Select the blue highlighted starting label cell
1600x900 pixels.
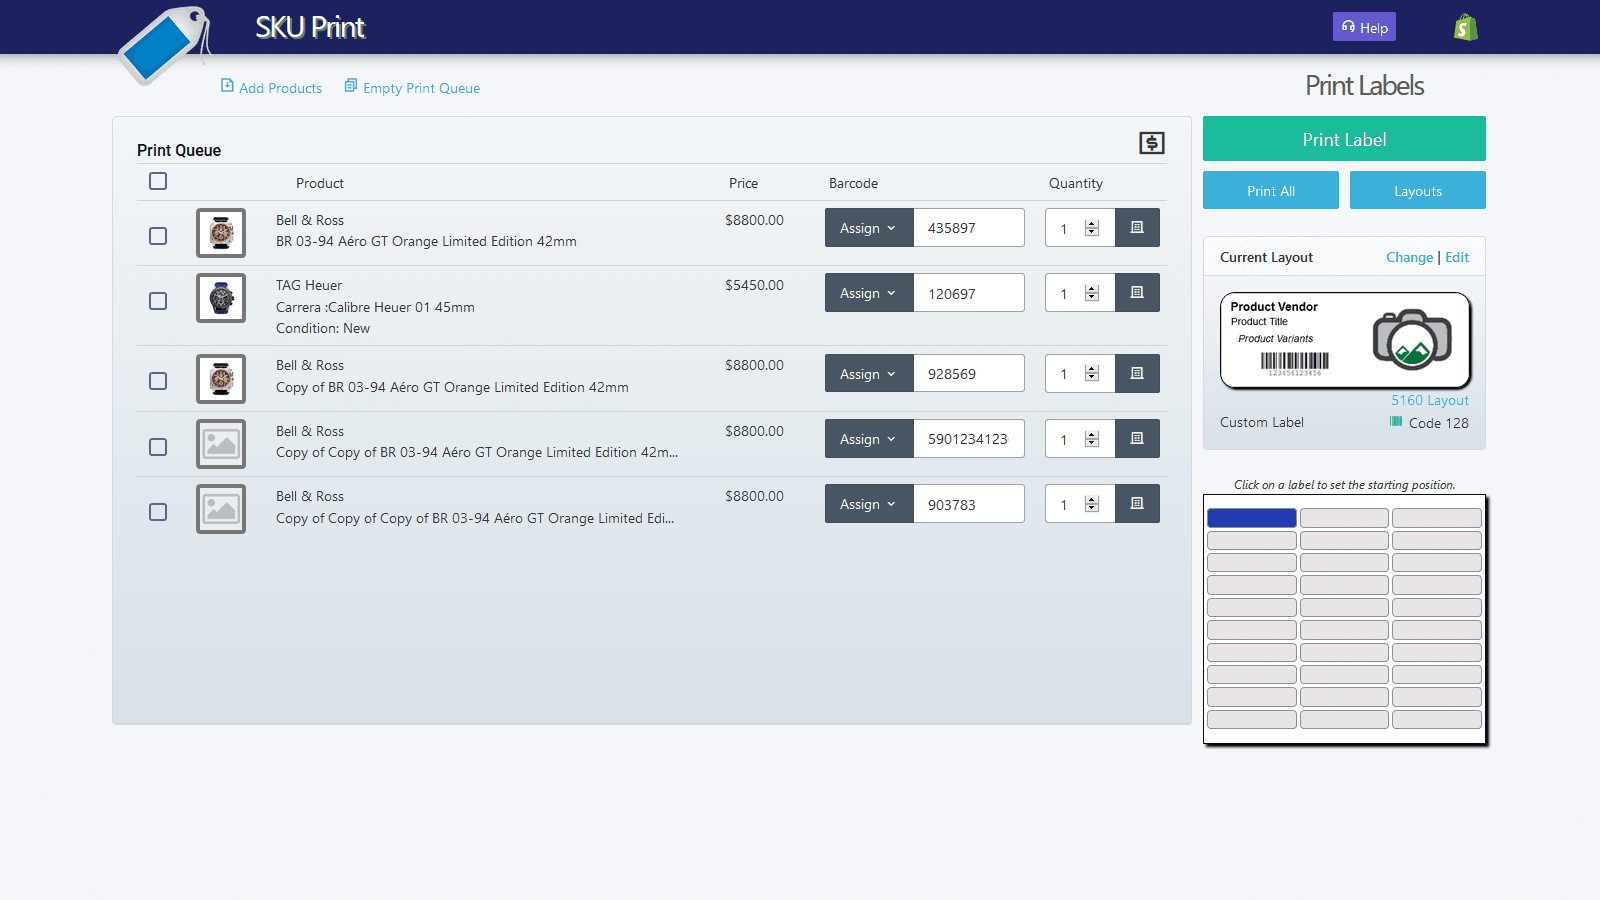tap(1251, 518)
